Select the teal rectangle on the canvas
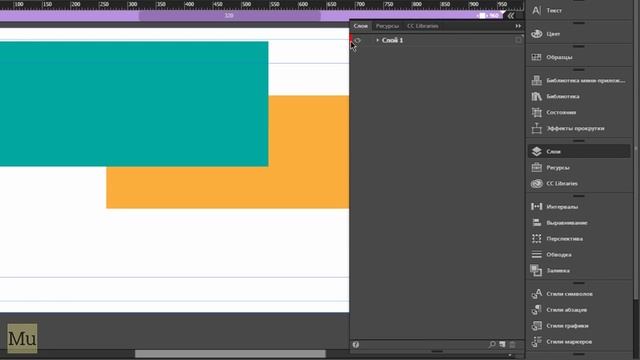The width and height of the screenshot is (640, 360). coord(134,104)
